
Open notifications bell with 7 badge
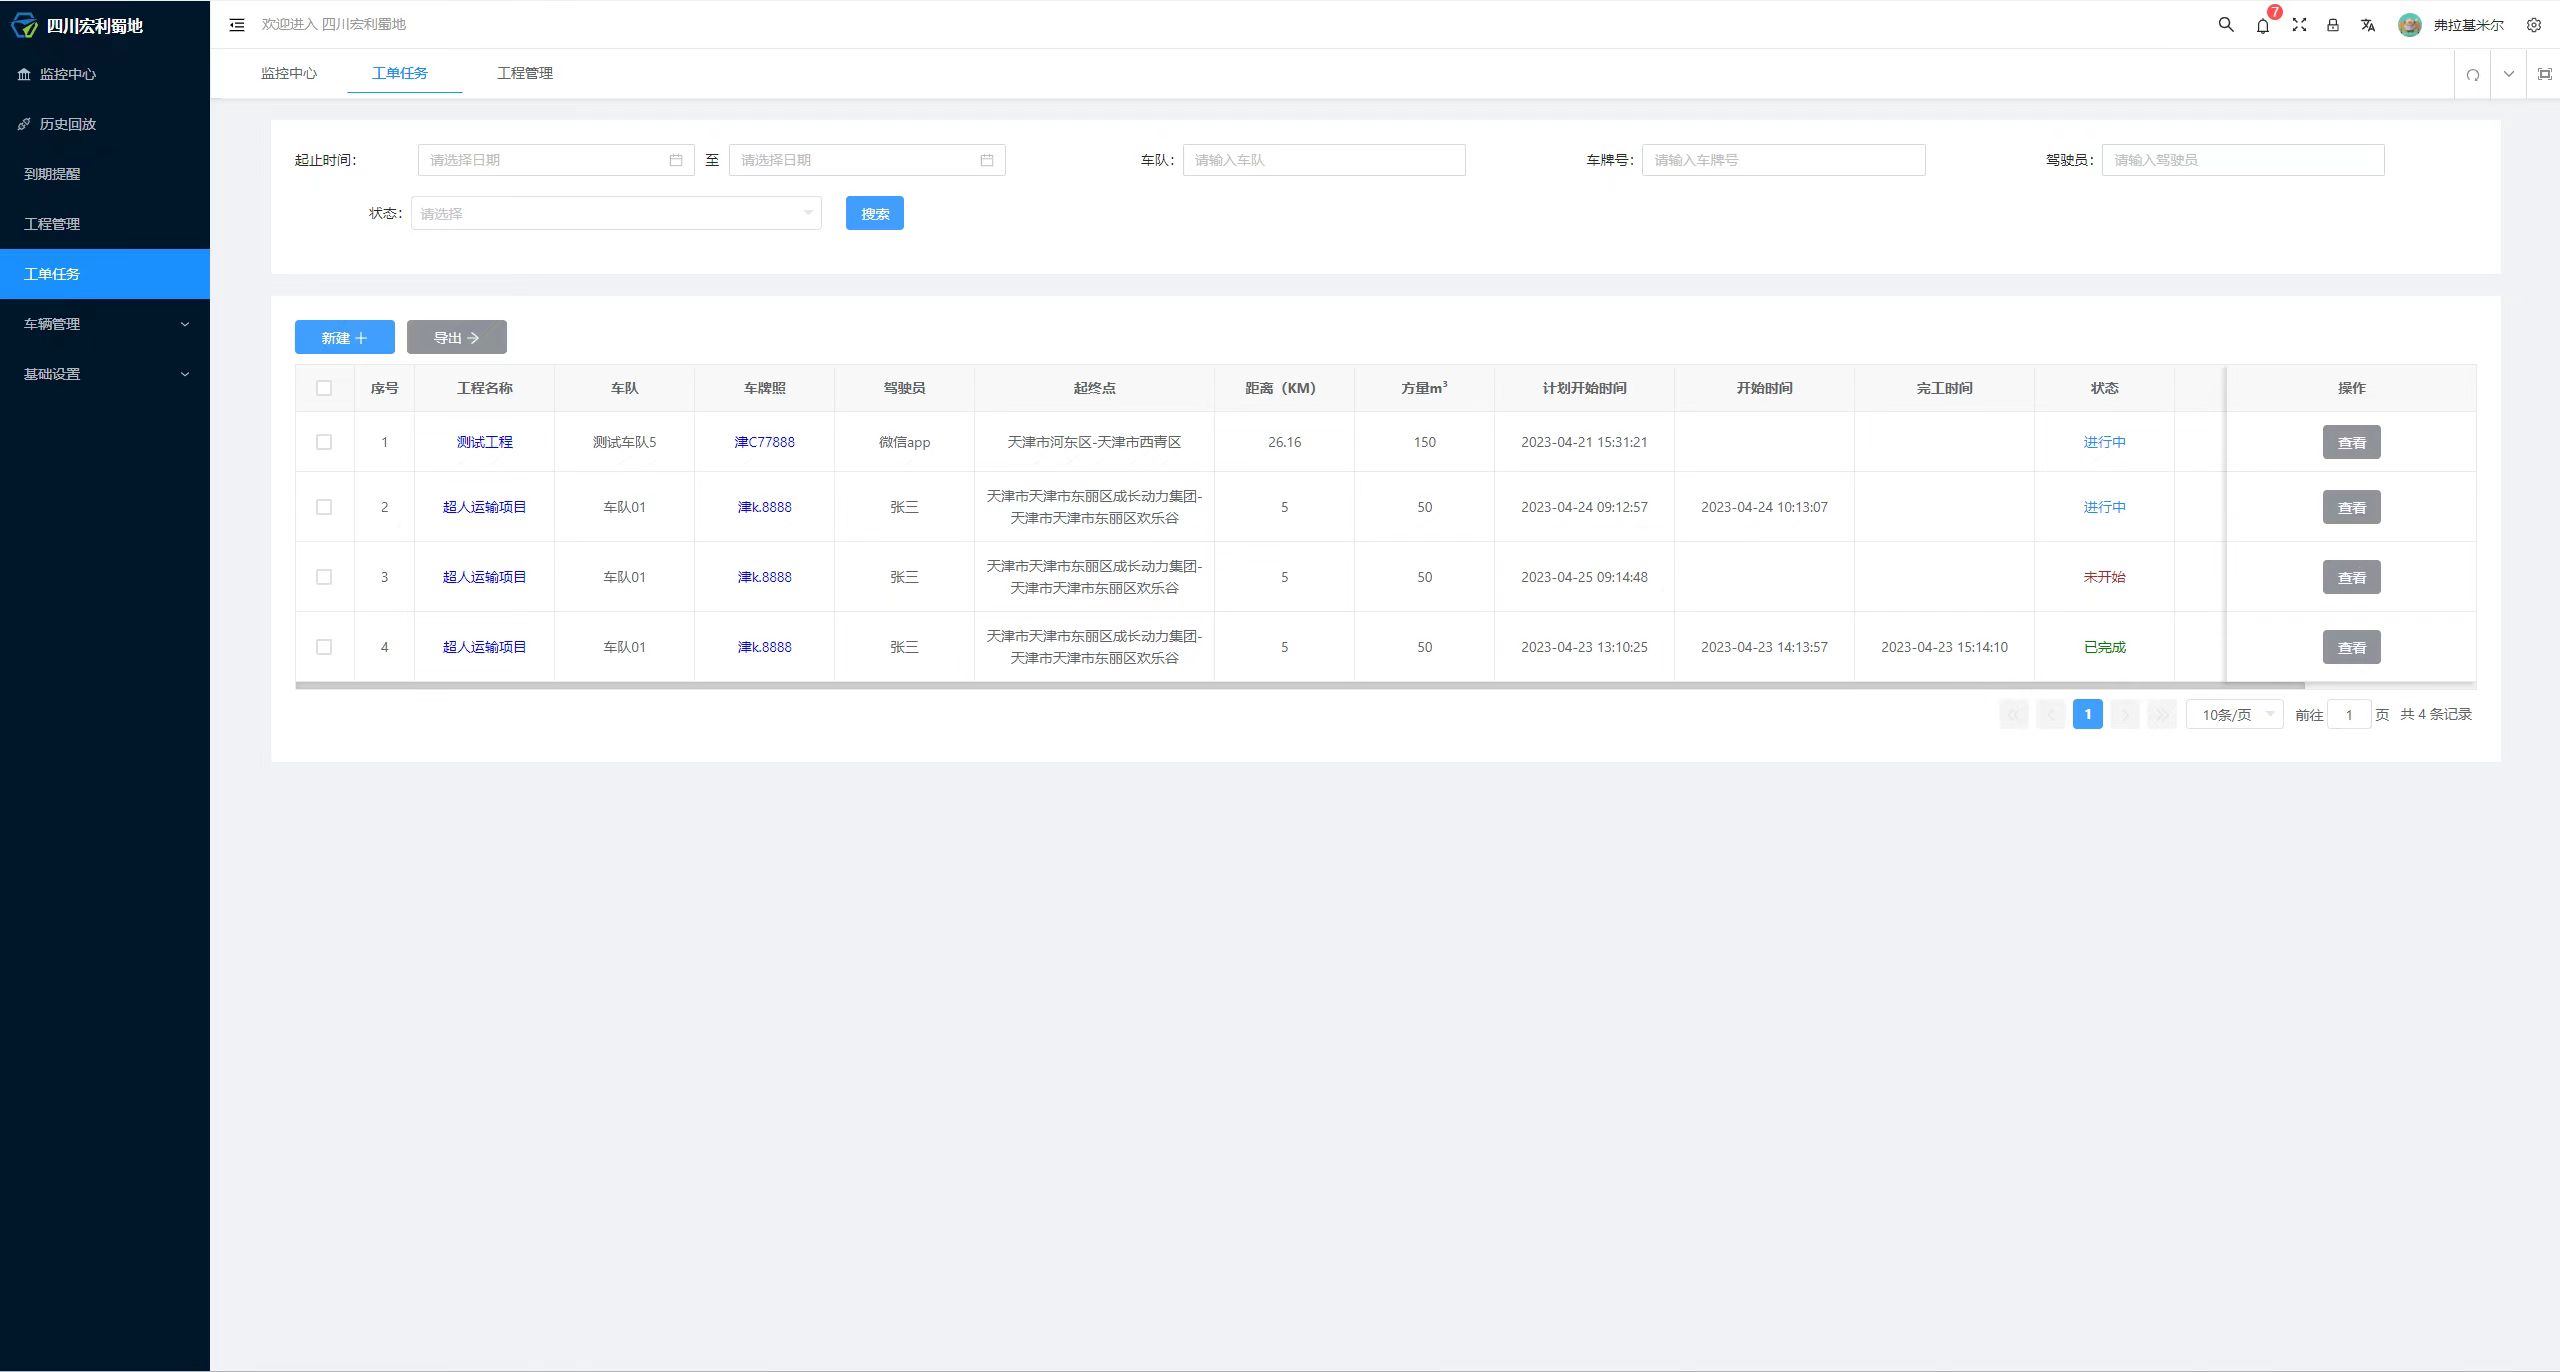coord(2263,25)
